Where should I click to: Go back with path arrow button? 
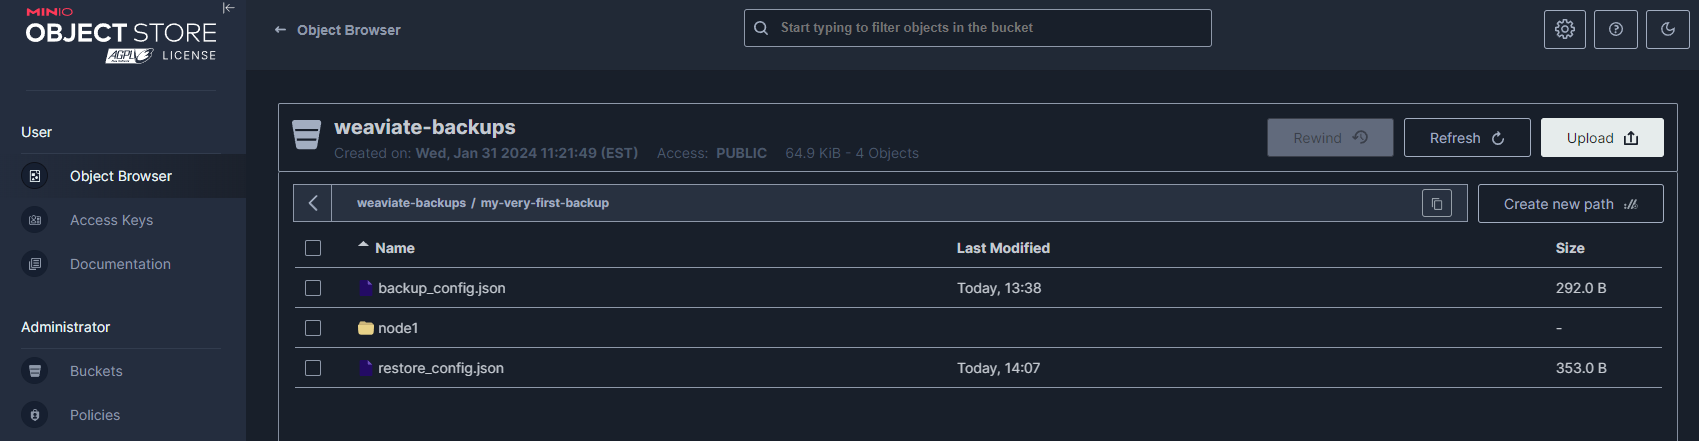(313, 203)
